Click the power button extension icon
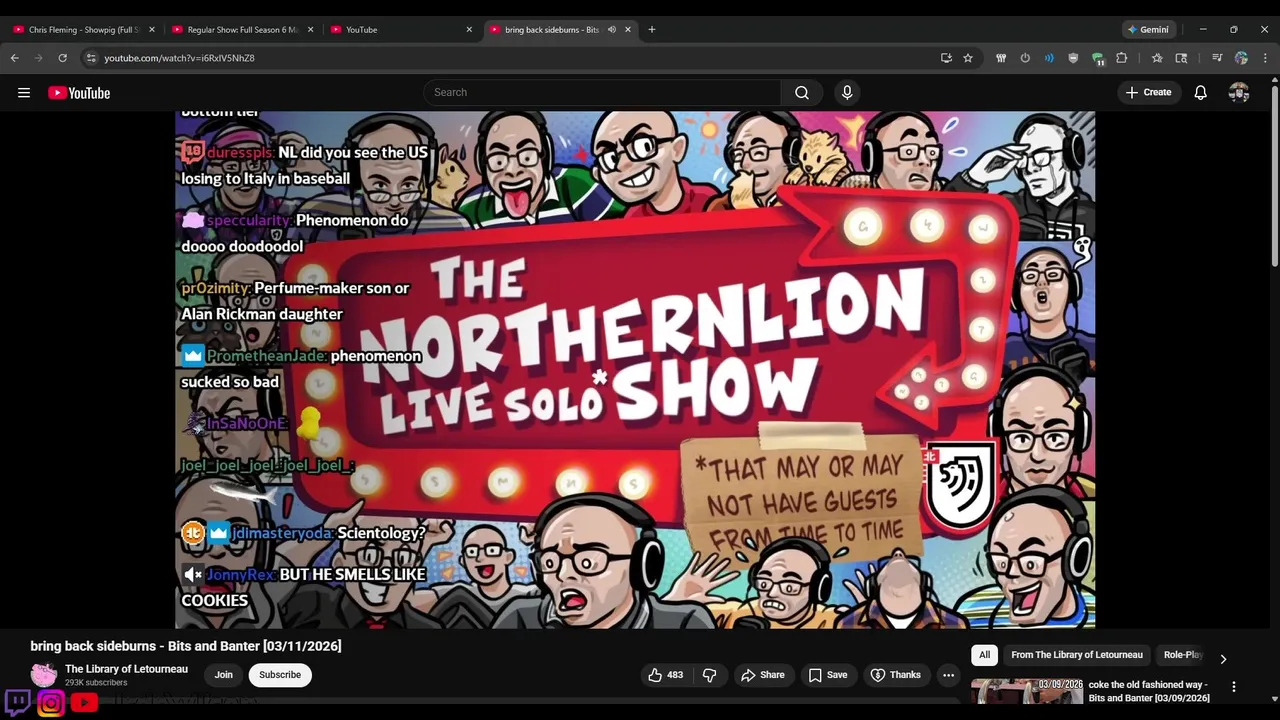This screenshot has width=1280, height=720. (1025, 58)
